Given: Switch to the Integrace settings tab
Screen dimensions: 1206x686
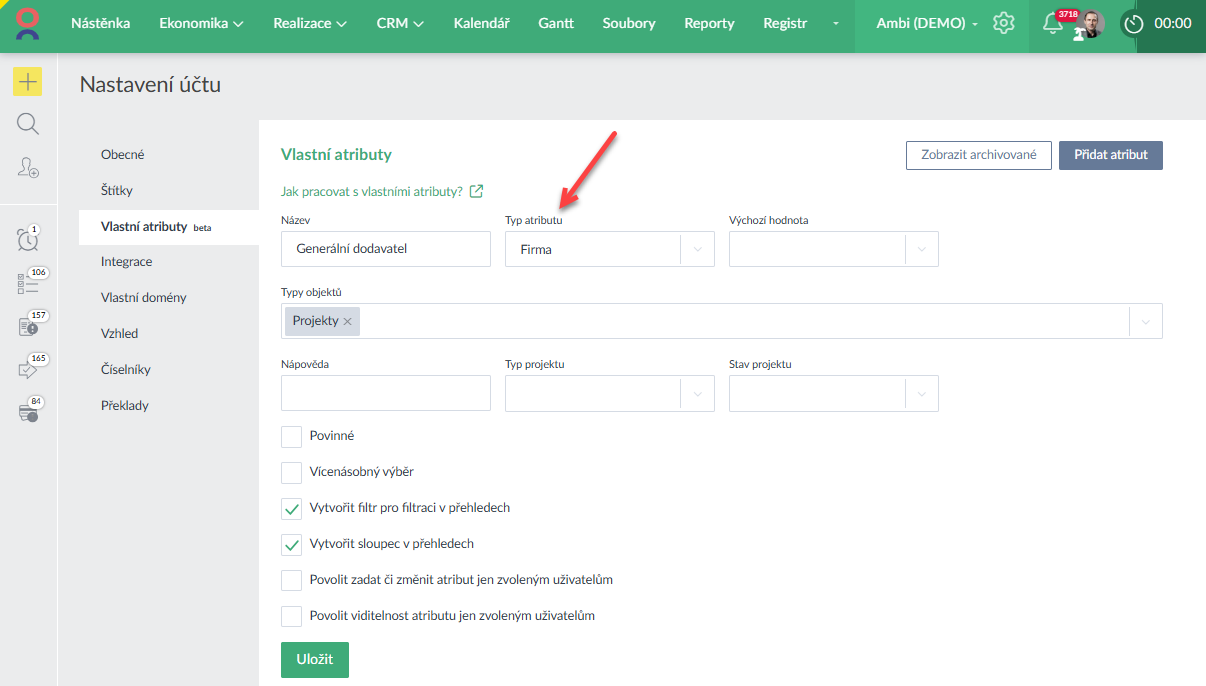Looking at the screenshot, I should pyautogui.click(x=126, y=262).
